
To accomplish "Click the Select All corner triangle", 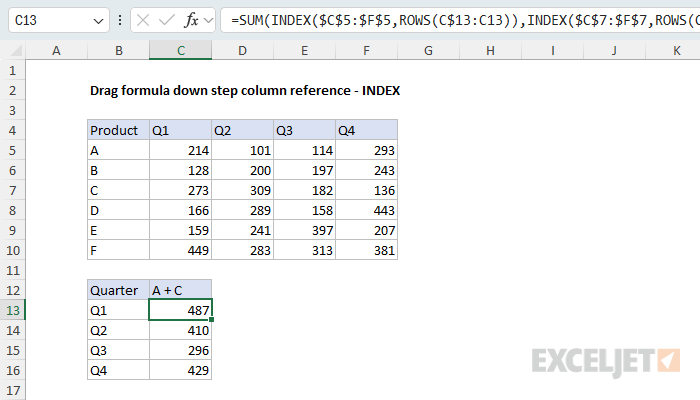I will coord(17,51).
